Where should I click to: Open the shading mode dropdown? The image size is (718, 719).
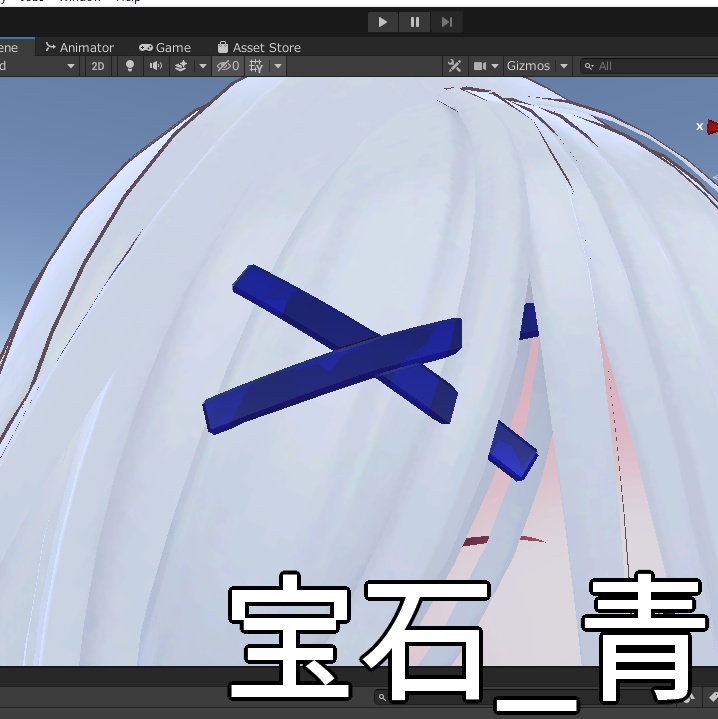(x=39, y=66)
